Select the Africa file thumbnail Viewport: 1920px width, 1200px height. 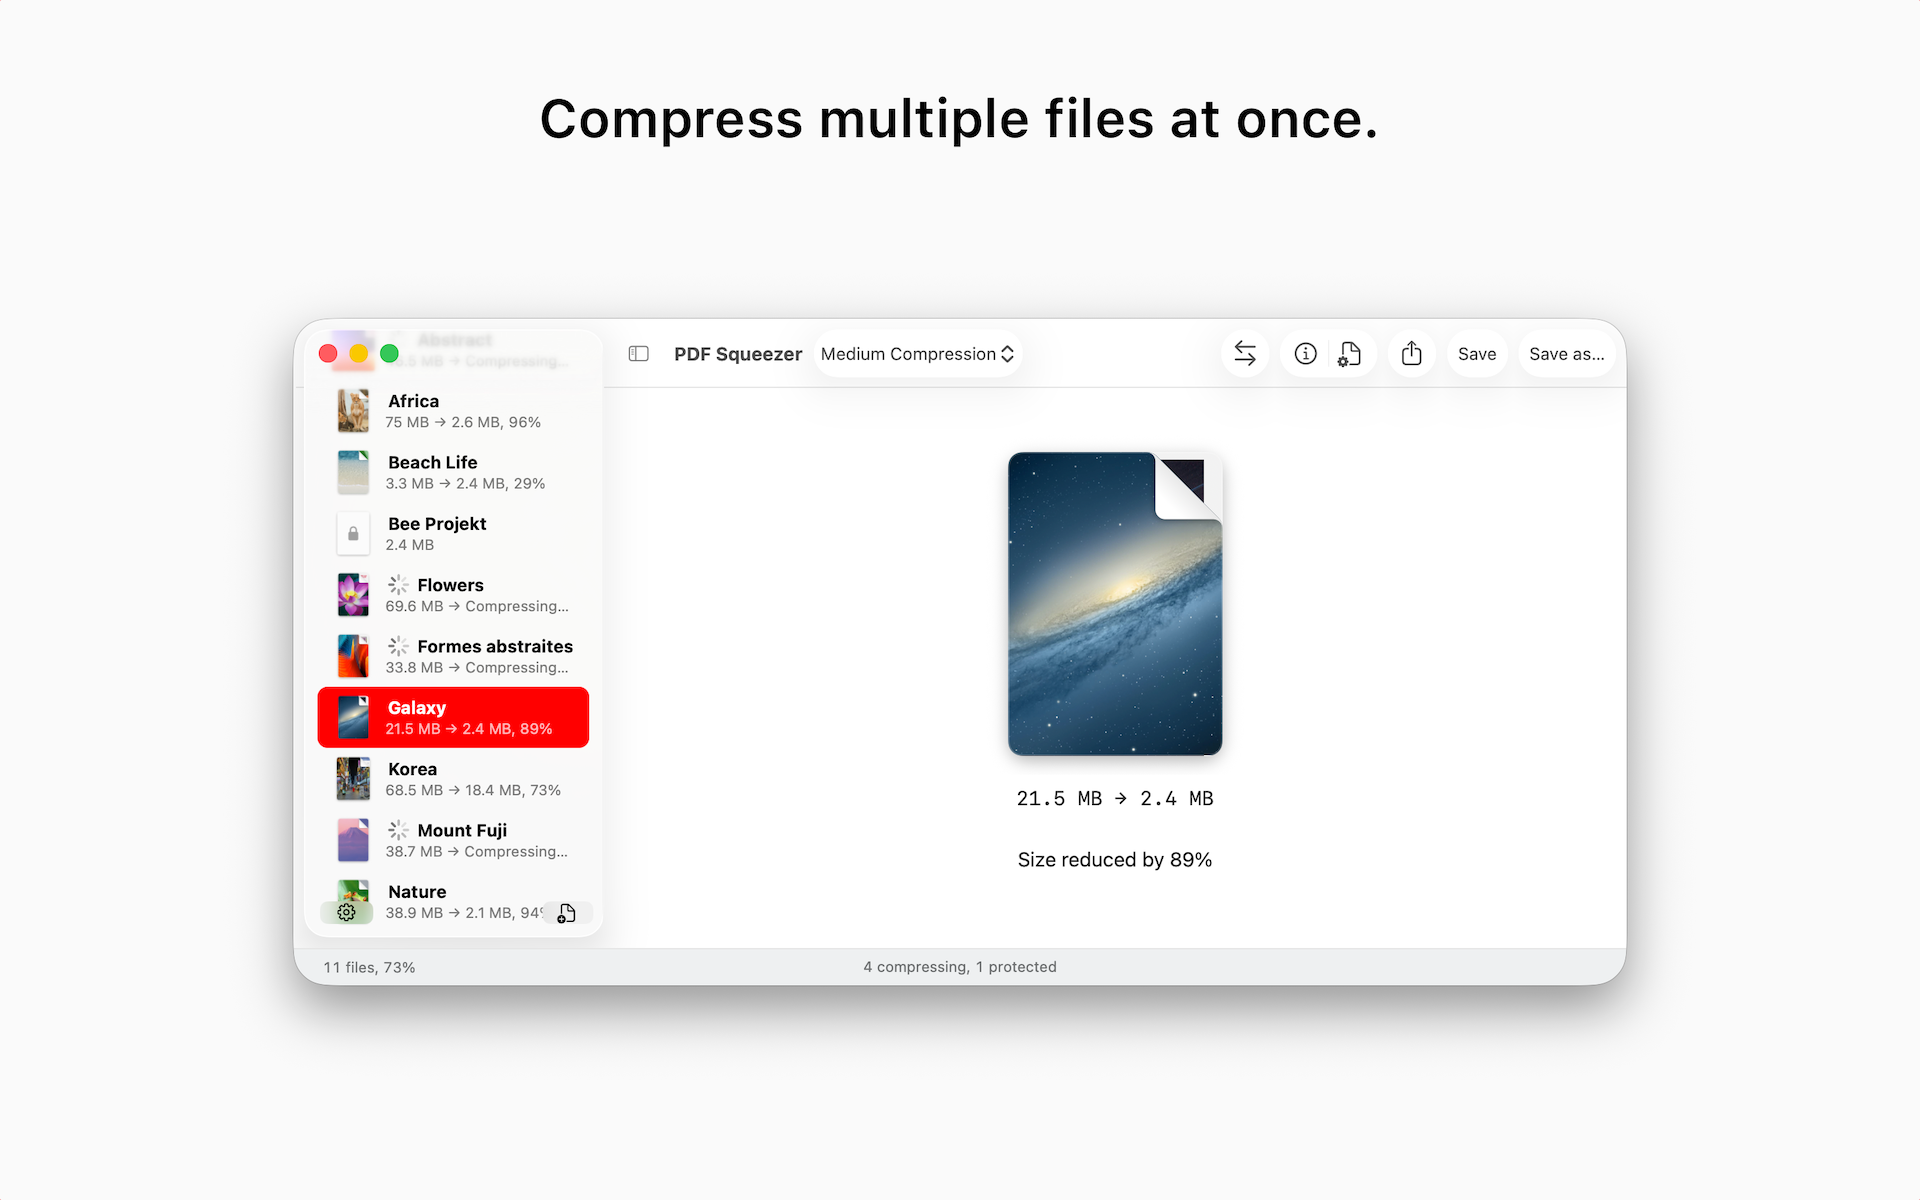(353, 411)
